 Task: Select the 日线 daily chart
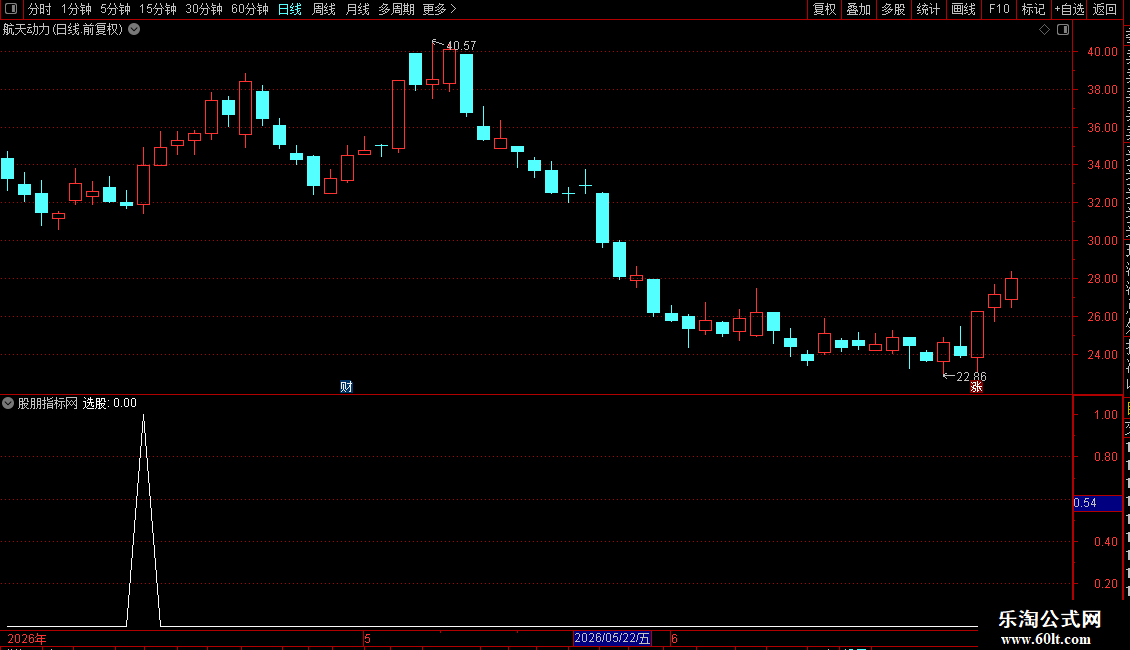click(290, 9)
